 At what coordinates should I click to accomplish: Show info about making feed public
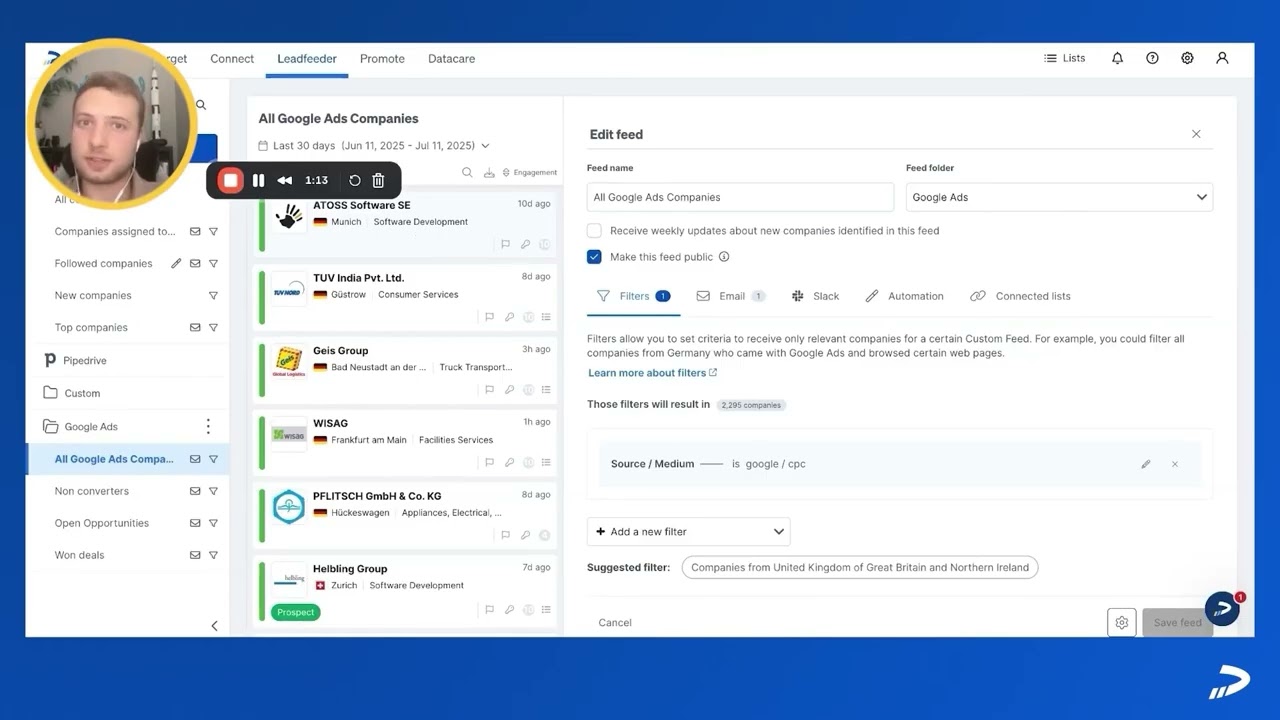coord(724,257)
